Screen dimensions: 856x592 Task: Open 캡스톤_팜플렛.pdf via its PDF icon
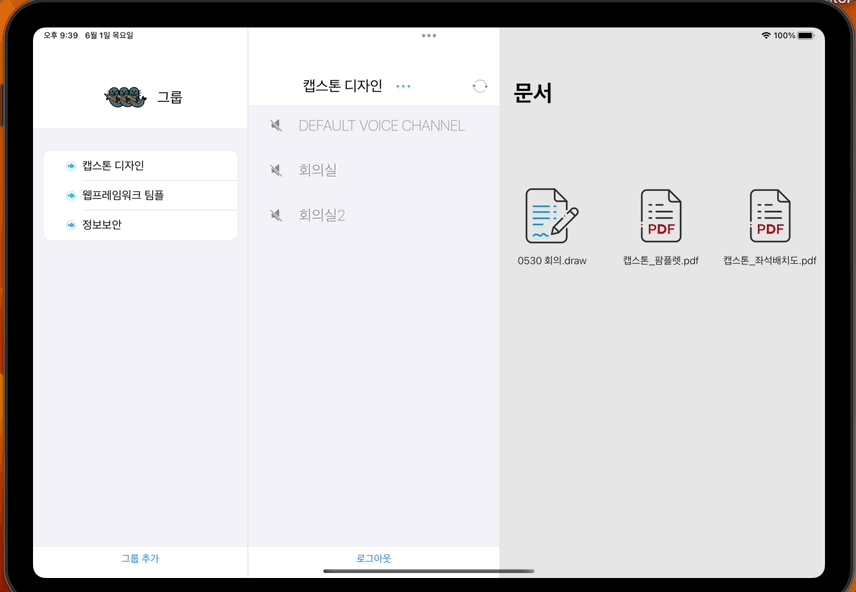pyautogui.click(x=660, y=215)
